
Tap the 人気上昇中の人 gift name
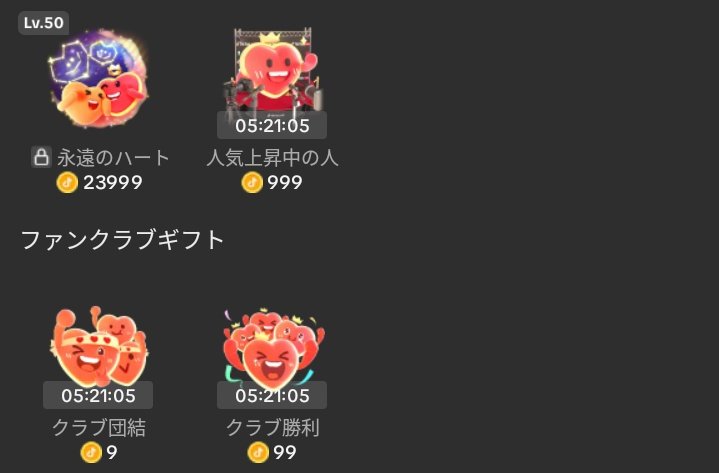[x=272, y=158]
